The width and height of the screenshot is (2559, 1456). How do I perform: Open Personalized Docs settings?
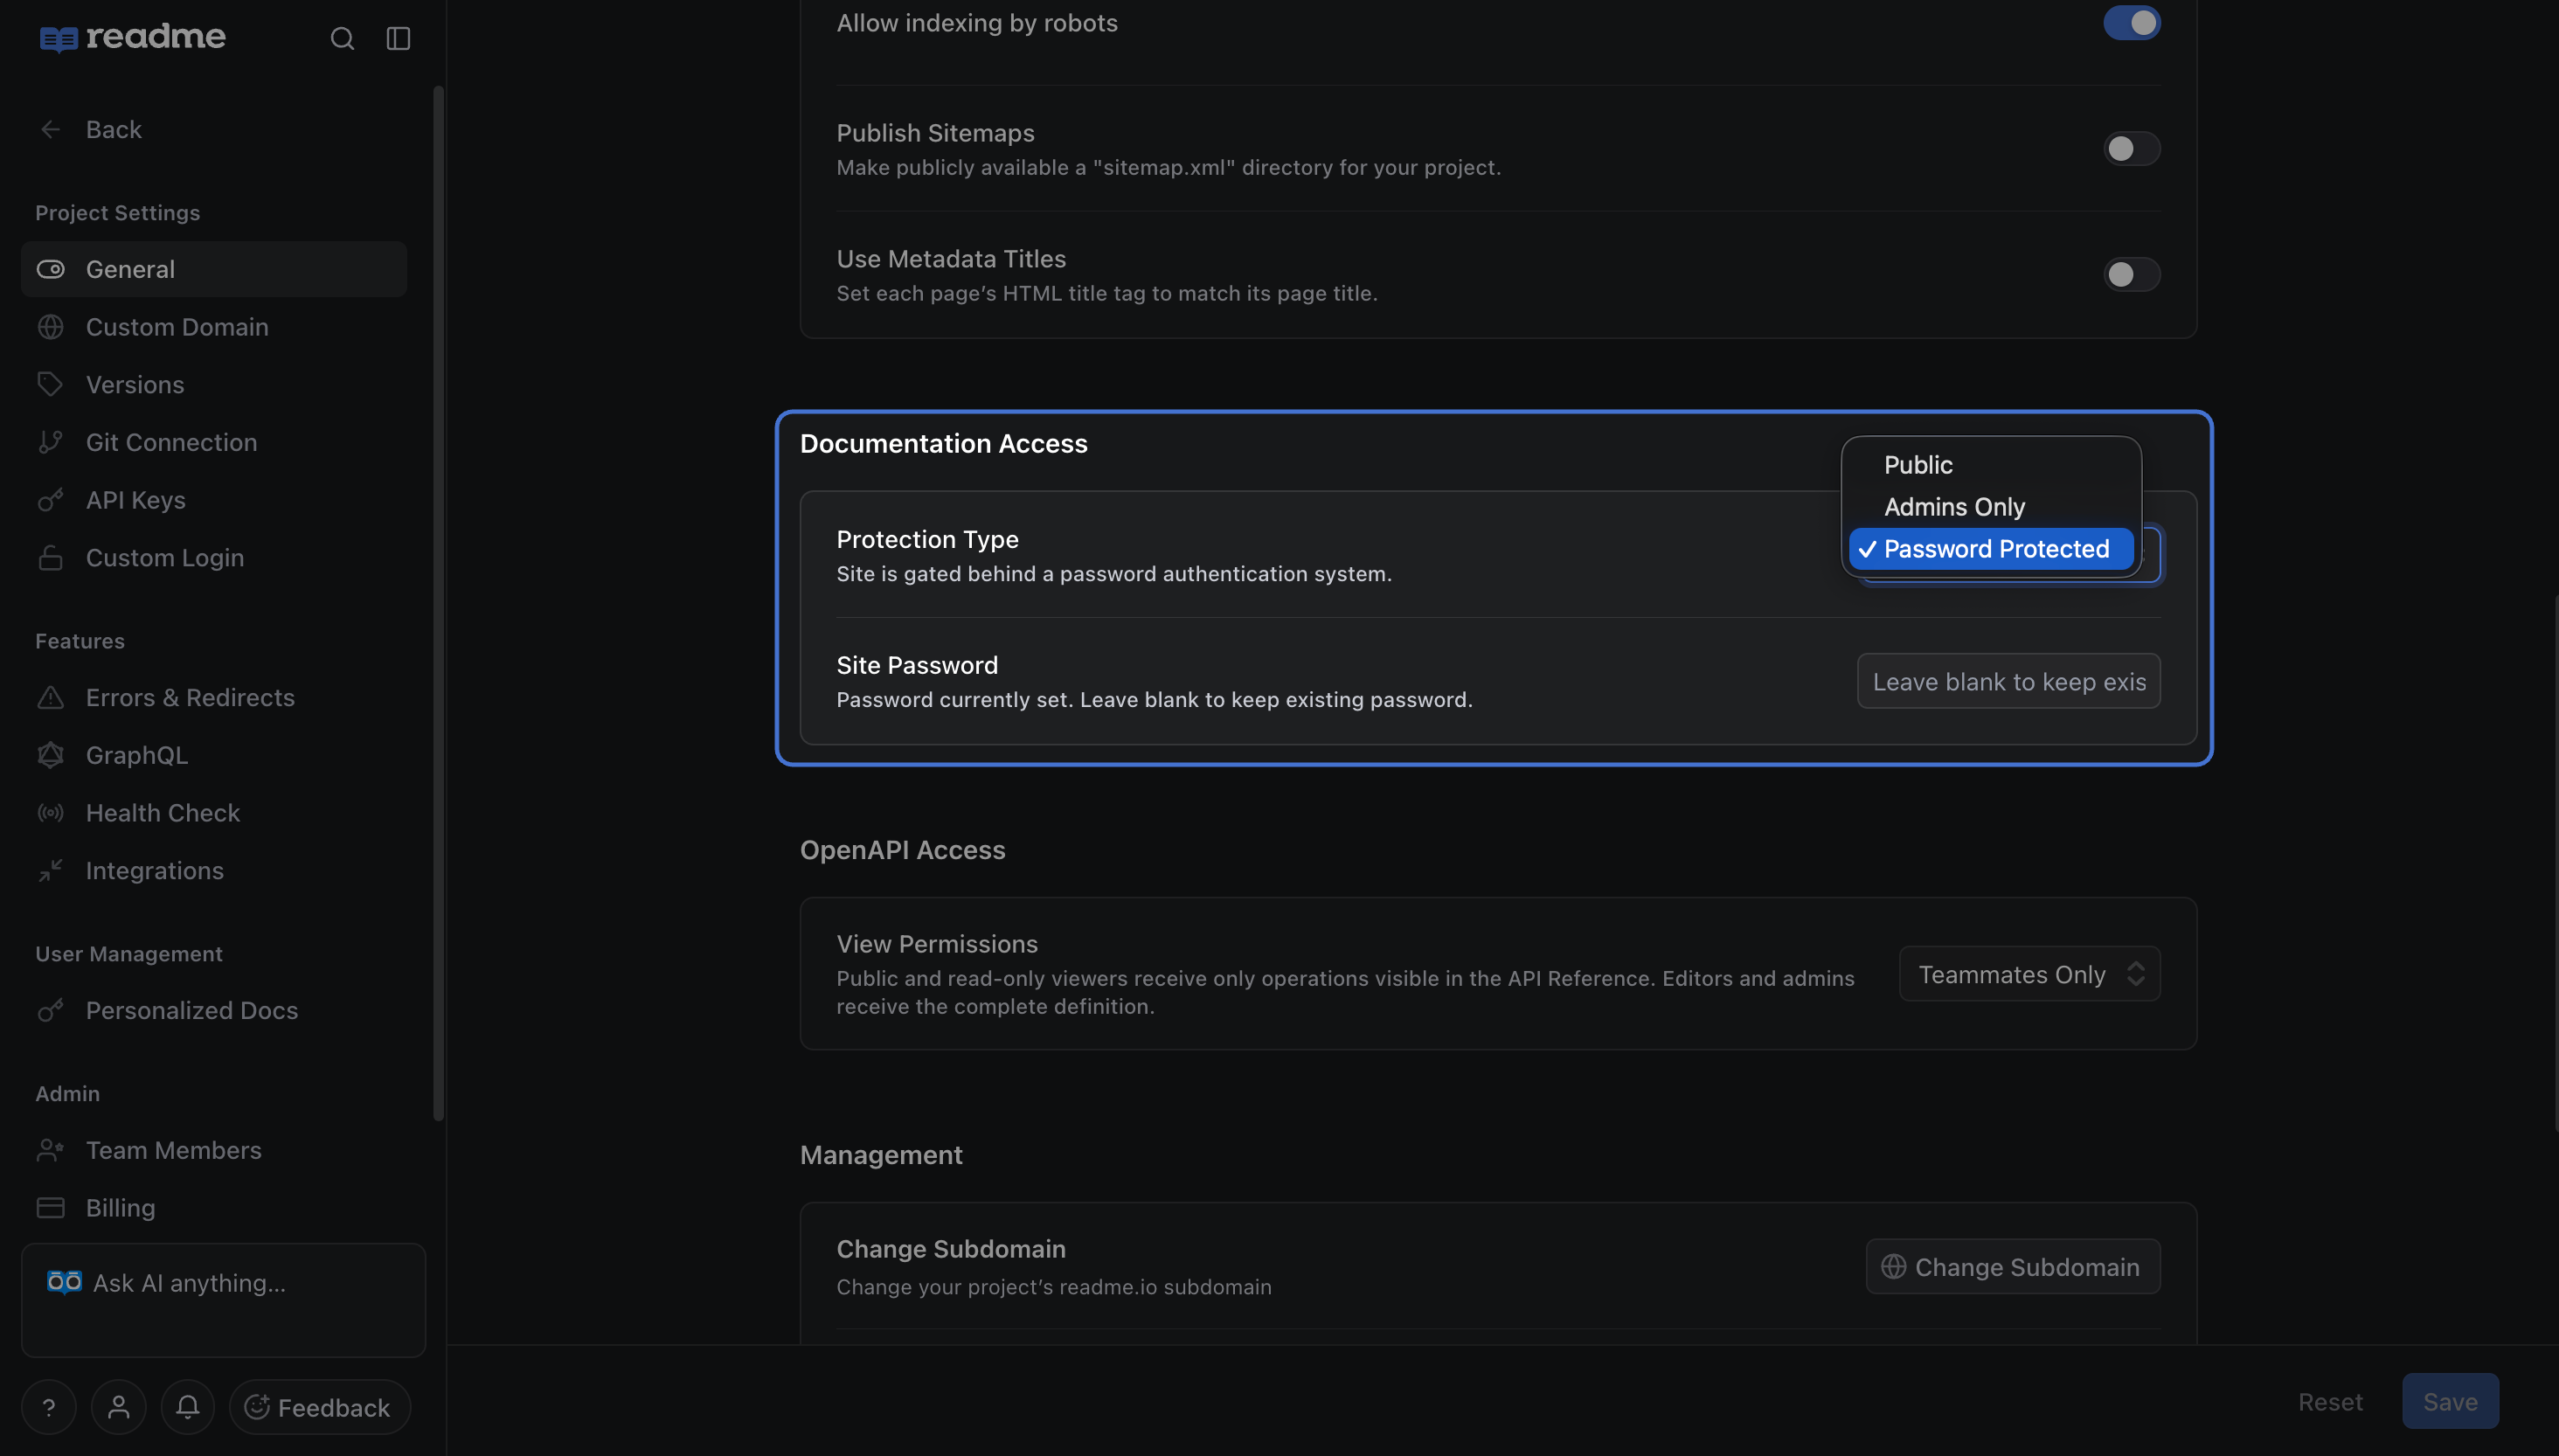pyautogui.click(x=214, y=1011)
